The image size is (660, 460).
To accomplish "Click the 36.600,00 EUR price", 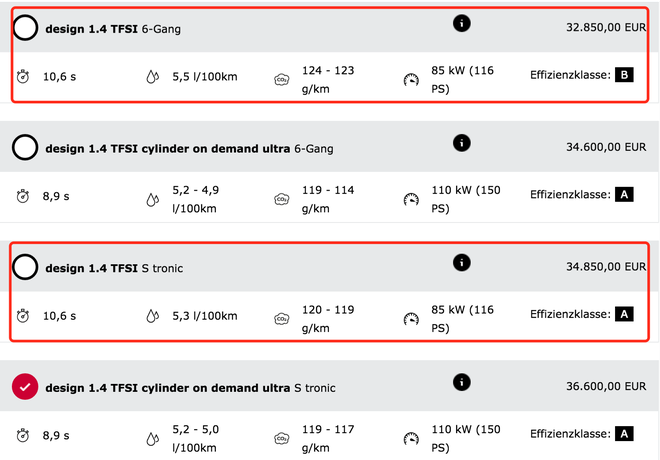I will click(x=605, y=386).
